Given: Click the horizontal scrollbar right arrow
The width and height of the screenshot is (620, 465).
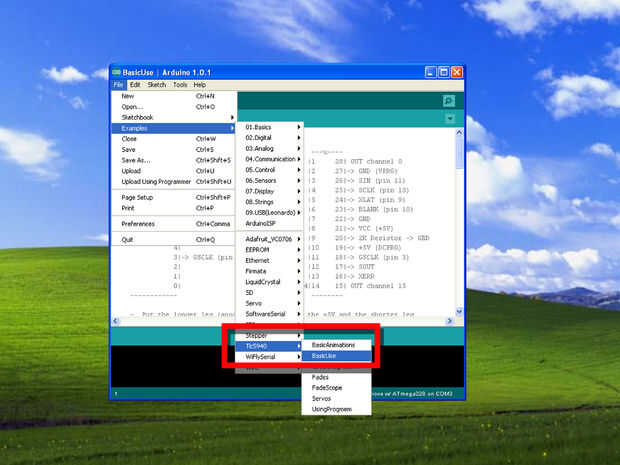Looking at the screenshot, I should 450,321.
